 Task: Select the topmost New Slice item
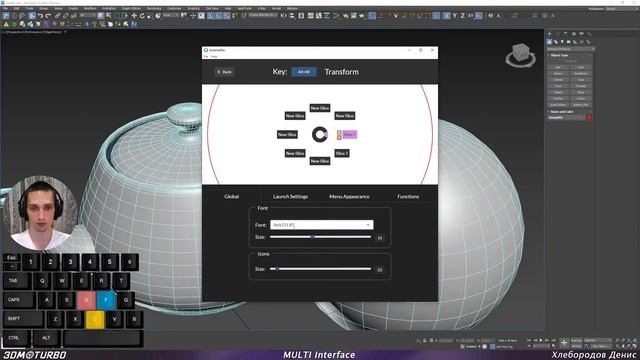(320, 108)
